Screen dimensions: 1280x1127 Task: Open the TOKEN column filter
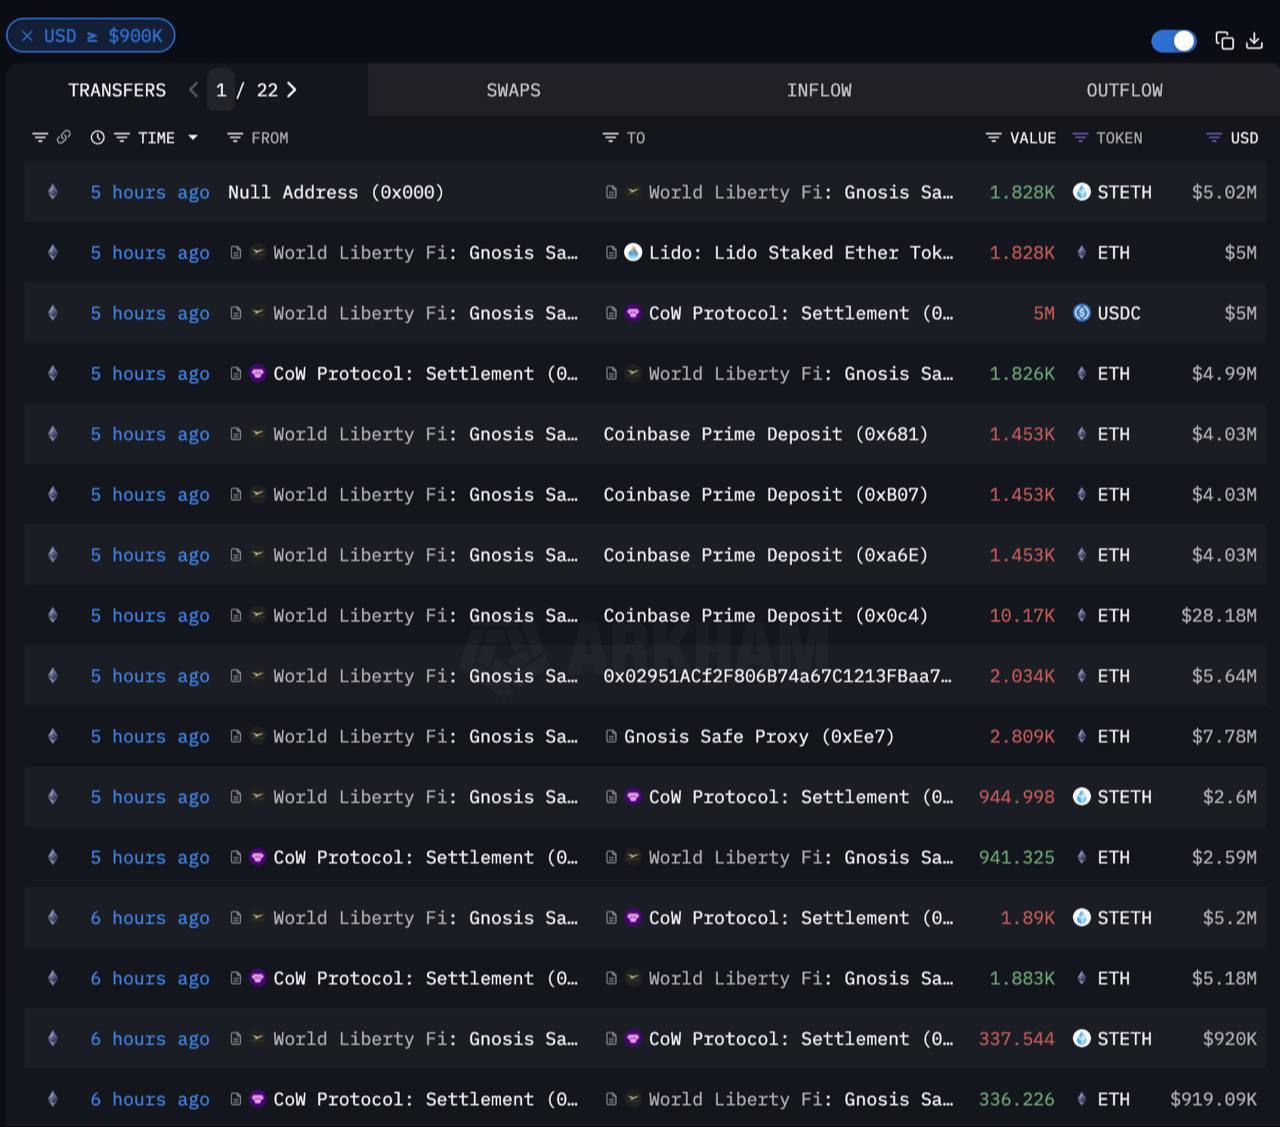(1080, 137)
